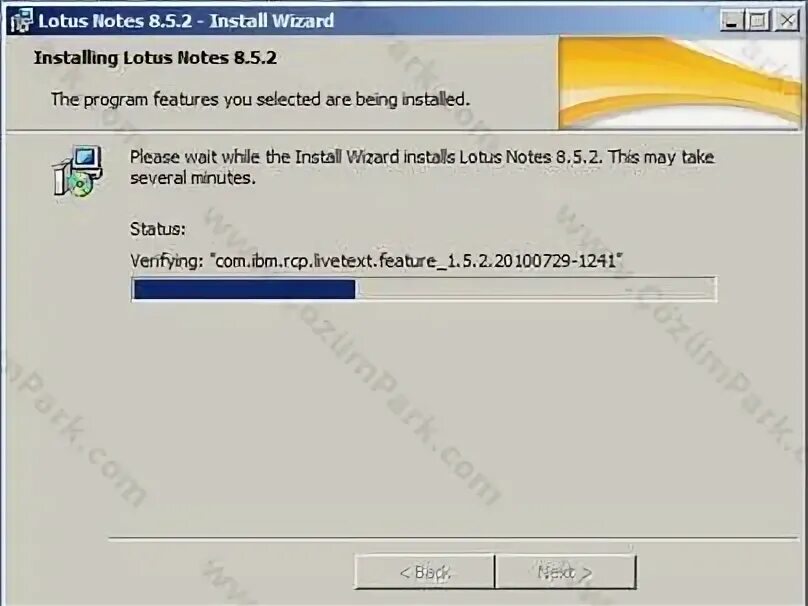
Task: Click the 'several minutes.' text line
Action: [193, 178]
